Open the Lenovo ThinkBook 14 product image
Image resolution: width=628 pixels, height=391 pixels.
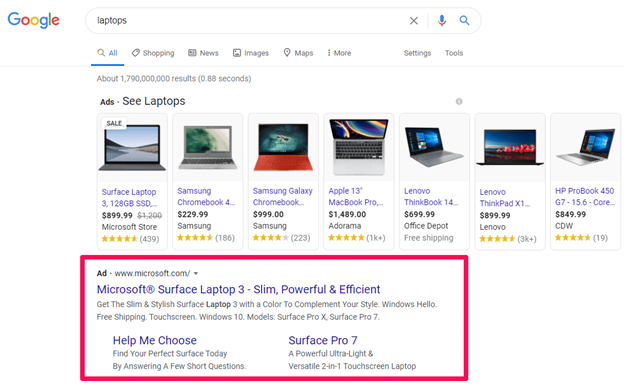pos(434,147)
